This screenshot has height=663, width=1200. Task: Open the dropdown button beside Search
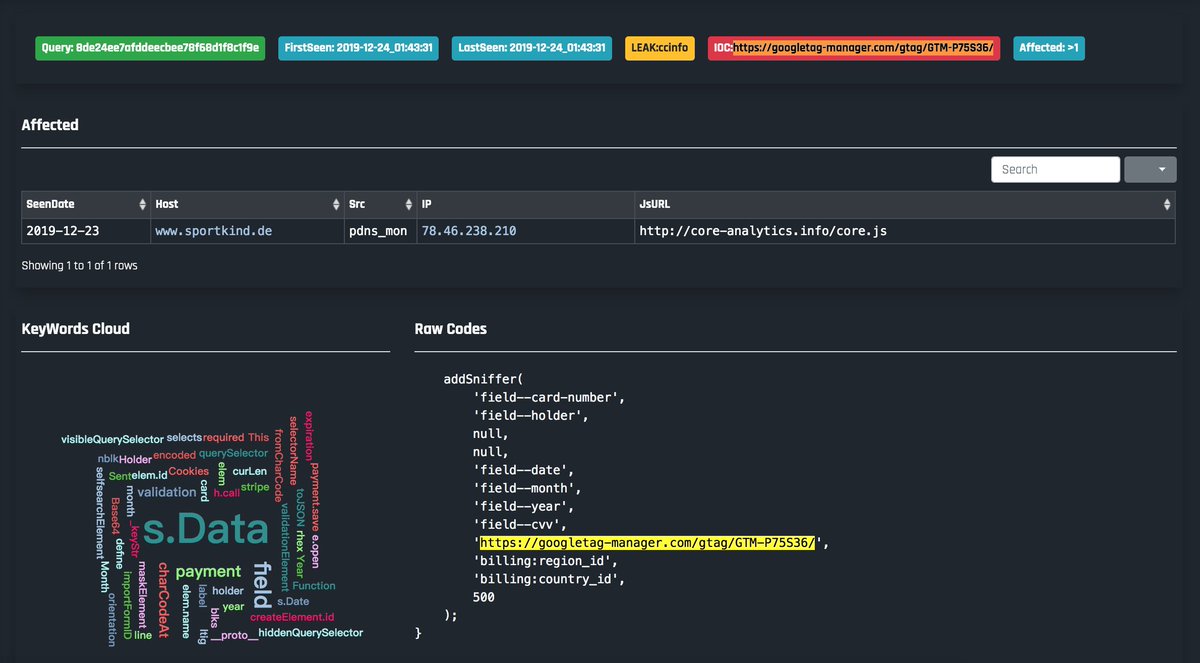click(1150, 169)
